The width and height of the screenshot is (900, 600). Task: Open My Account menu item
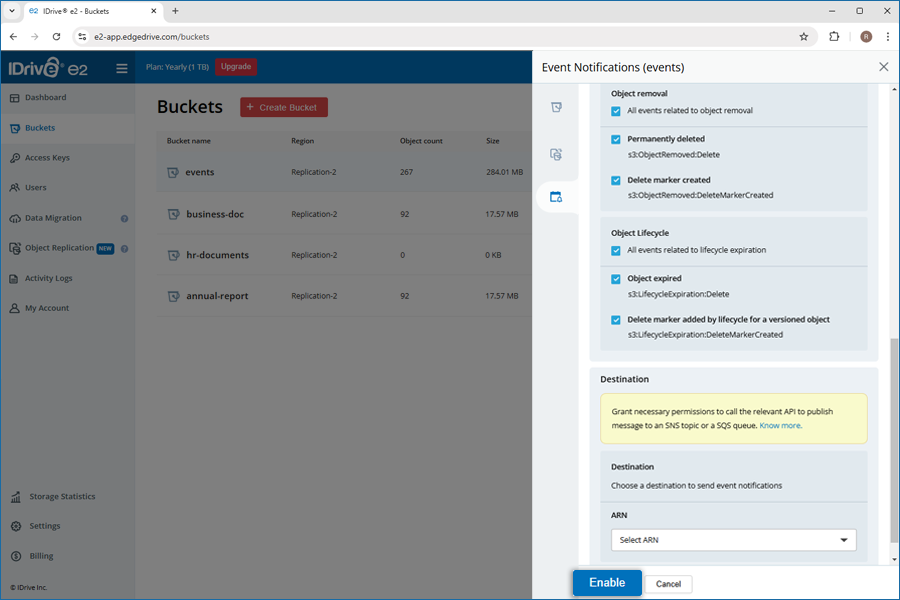coord(47,308)
